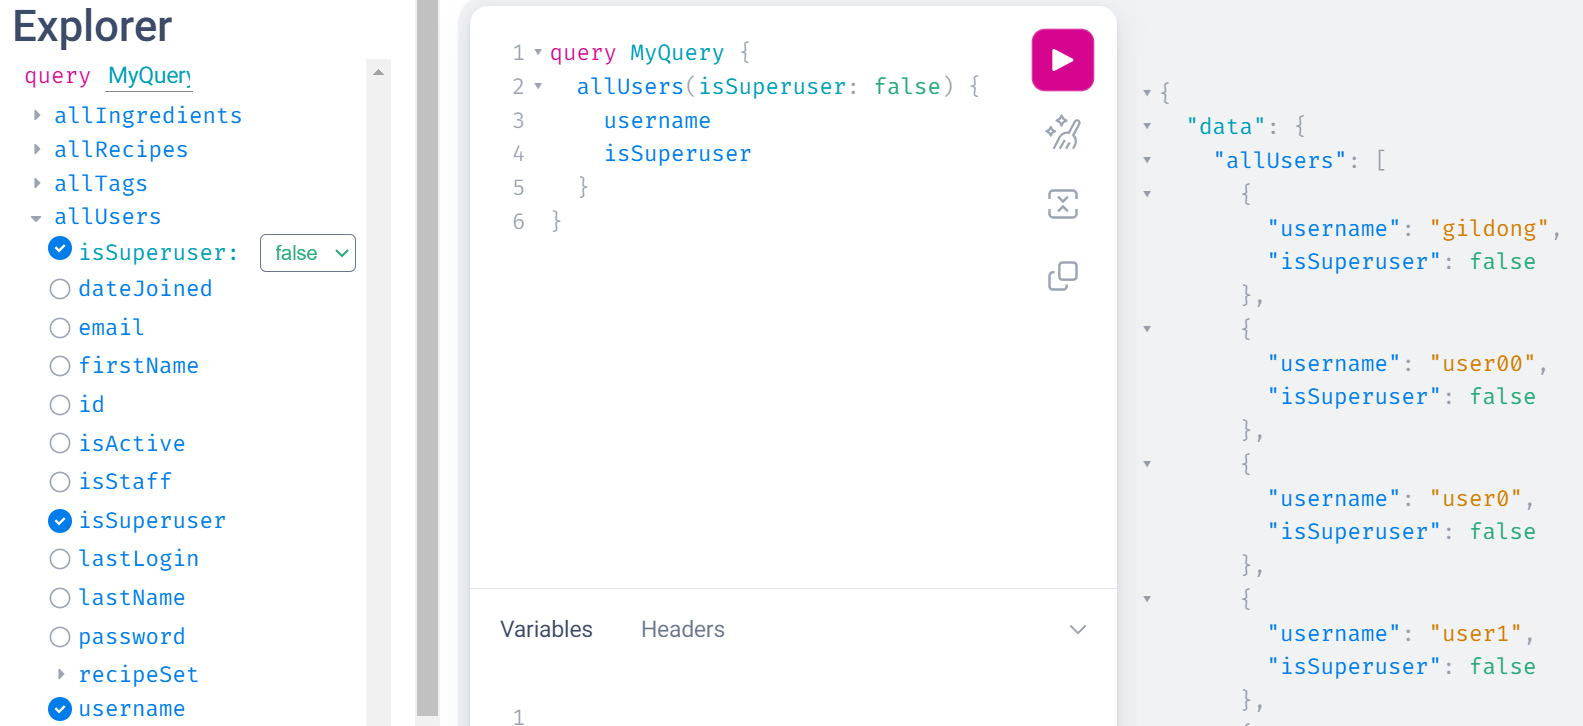Screen dimensions: 1583x726
Task: Run the query with the play button
Action: coord(1062,60)
